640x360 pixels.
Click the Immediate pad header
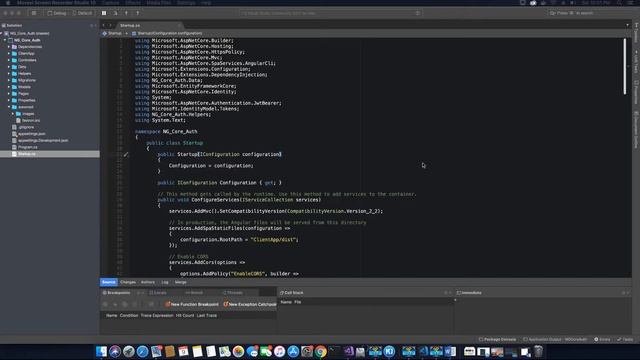click(x=469, y=293)
